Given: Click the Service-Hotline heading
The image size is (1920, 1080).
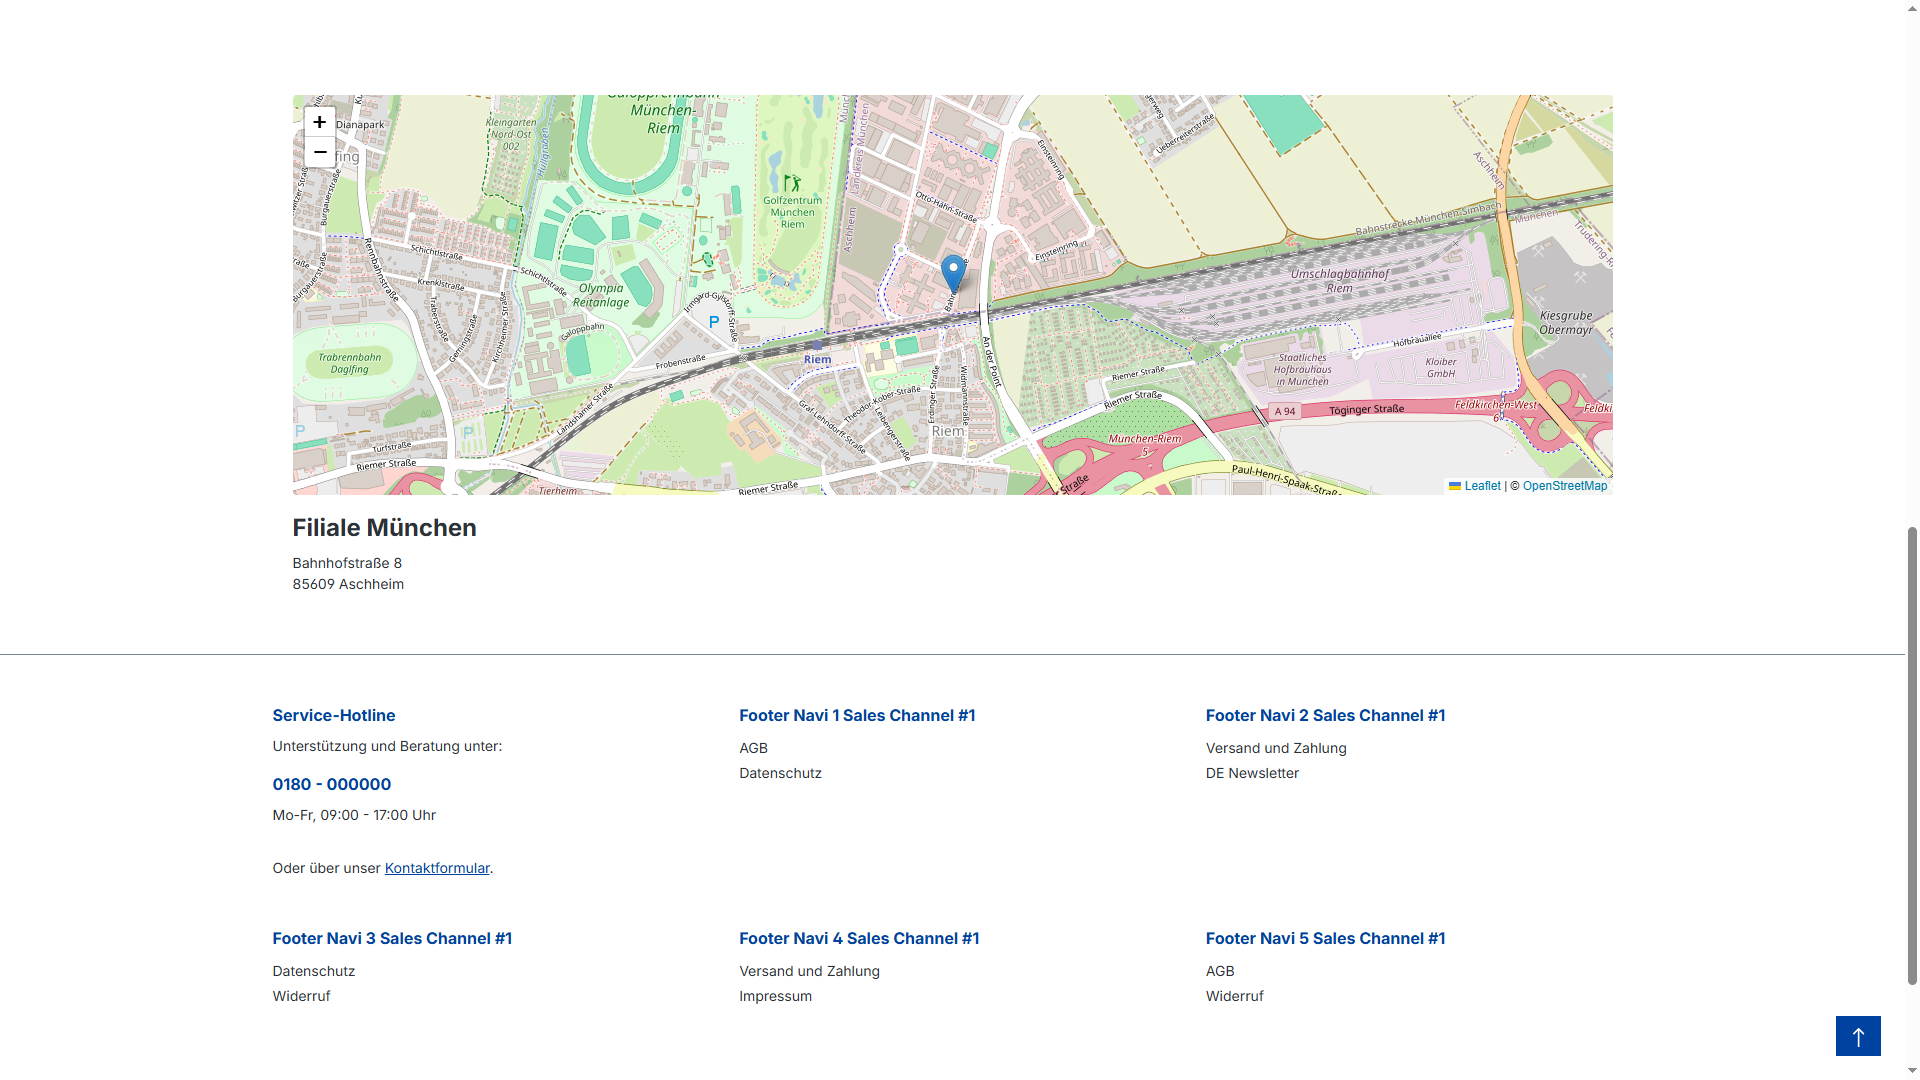Looking at the screenshot, I should coord(334,715).
